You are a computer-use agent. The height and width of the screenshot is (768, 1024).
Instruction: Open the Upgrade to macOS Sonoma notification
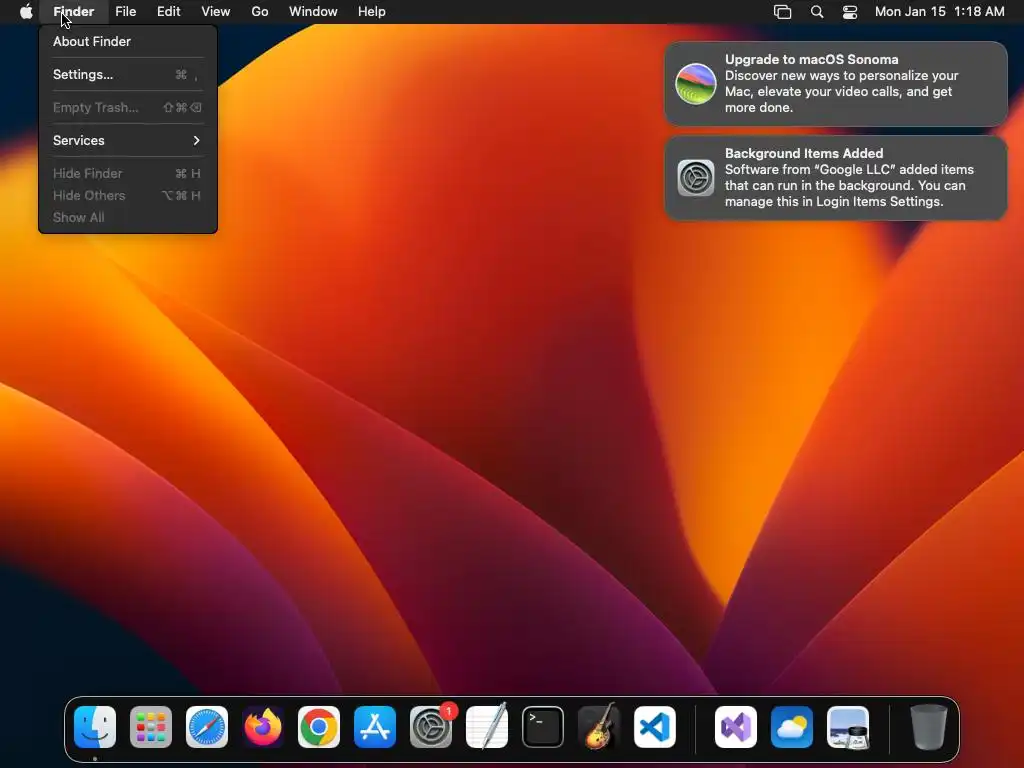pos(836,84)
